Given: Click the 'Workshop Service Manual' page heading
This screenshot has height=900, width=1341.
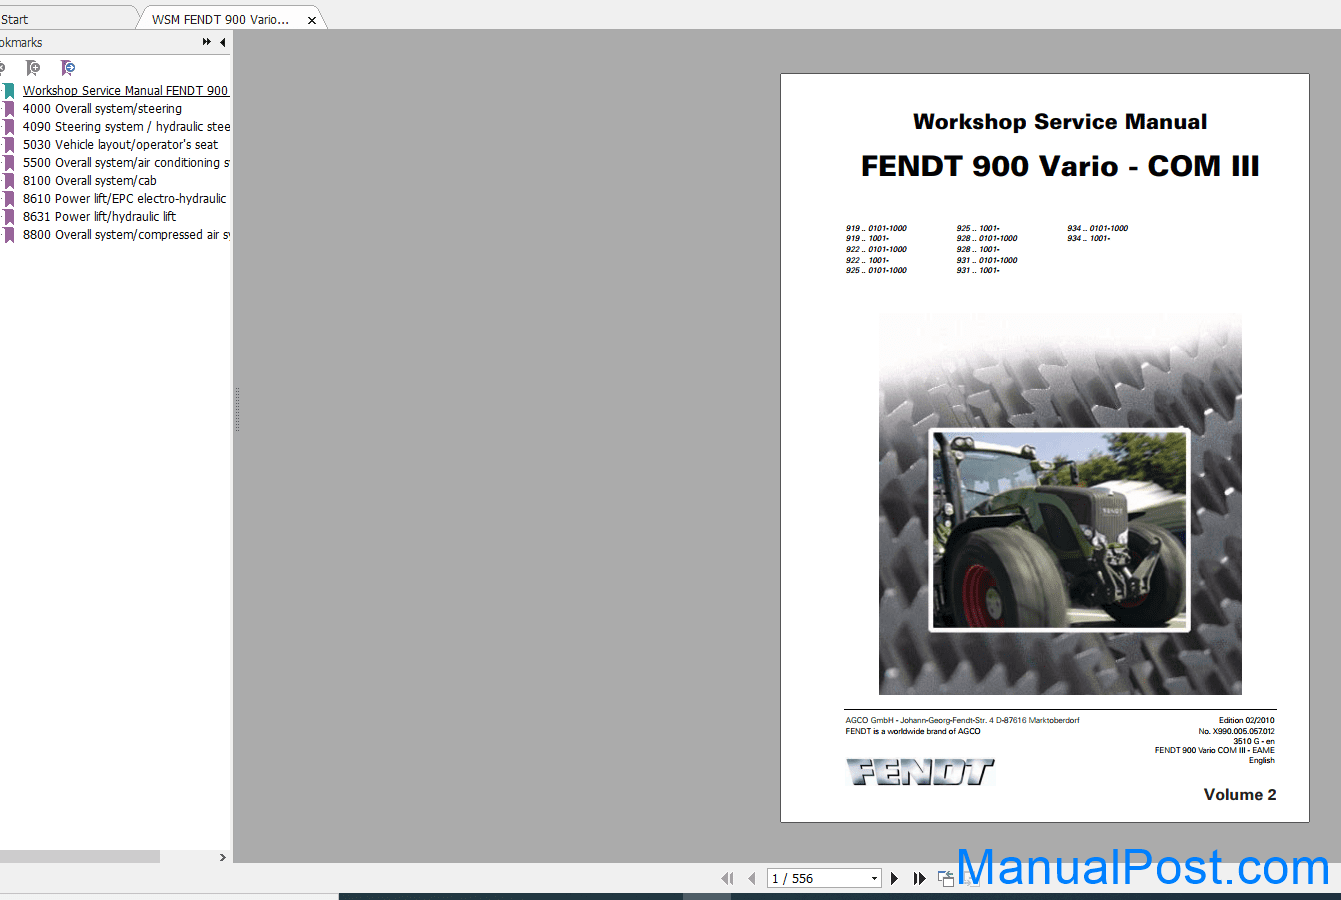Looking at the screenshot, I should point(1060,122).
